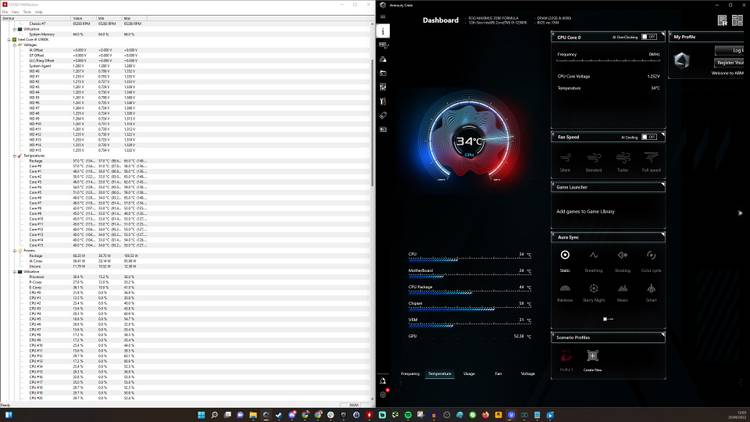Open Armoury Crate hamburger menu icon
750x422 pixels.
tap(383, 17)
